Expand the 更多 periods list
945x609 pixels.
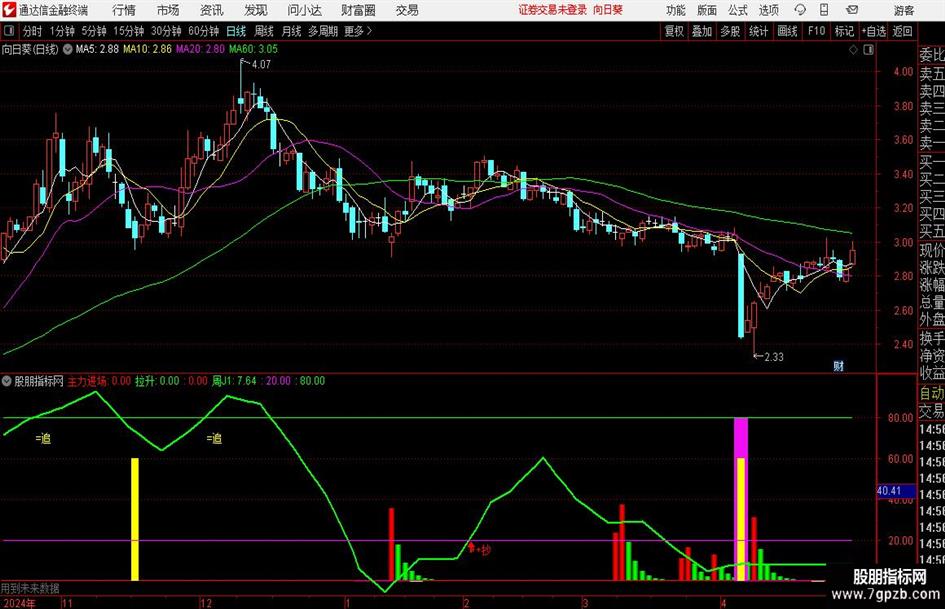pyautogui.click(x=358, y=31)
